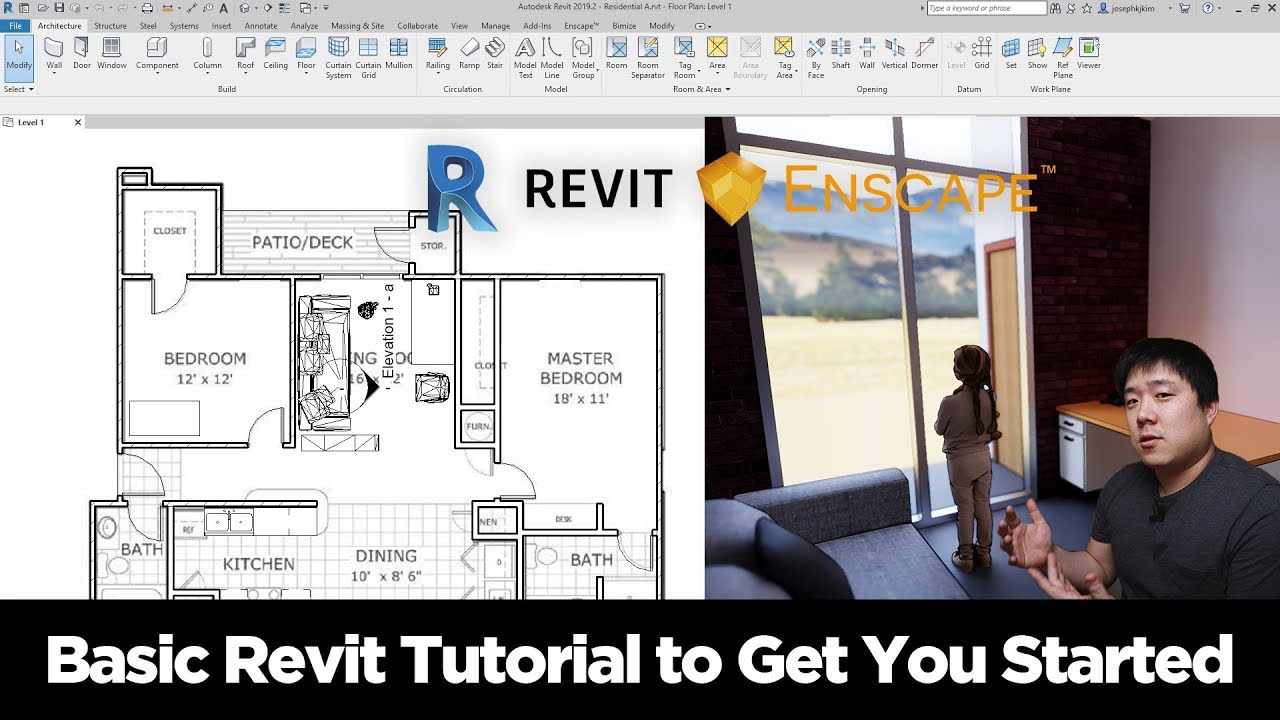Select the Roof tool
Viewport: 1280px width, 720px height.
[x=245, y=55]
